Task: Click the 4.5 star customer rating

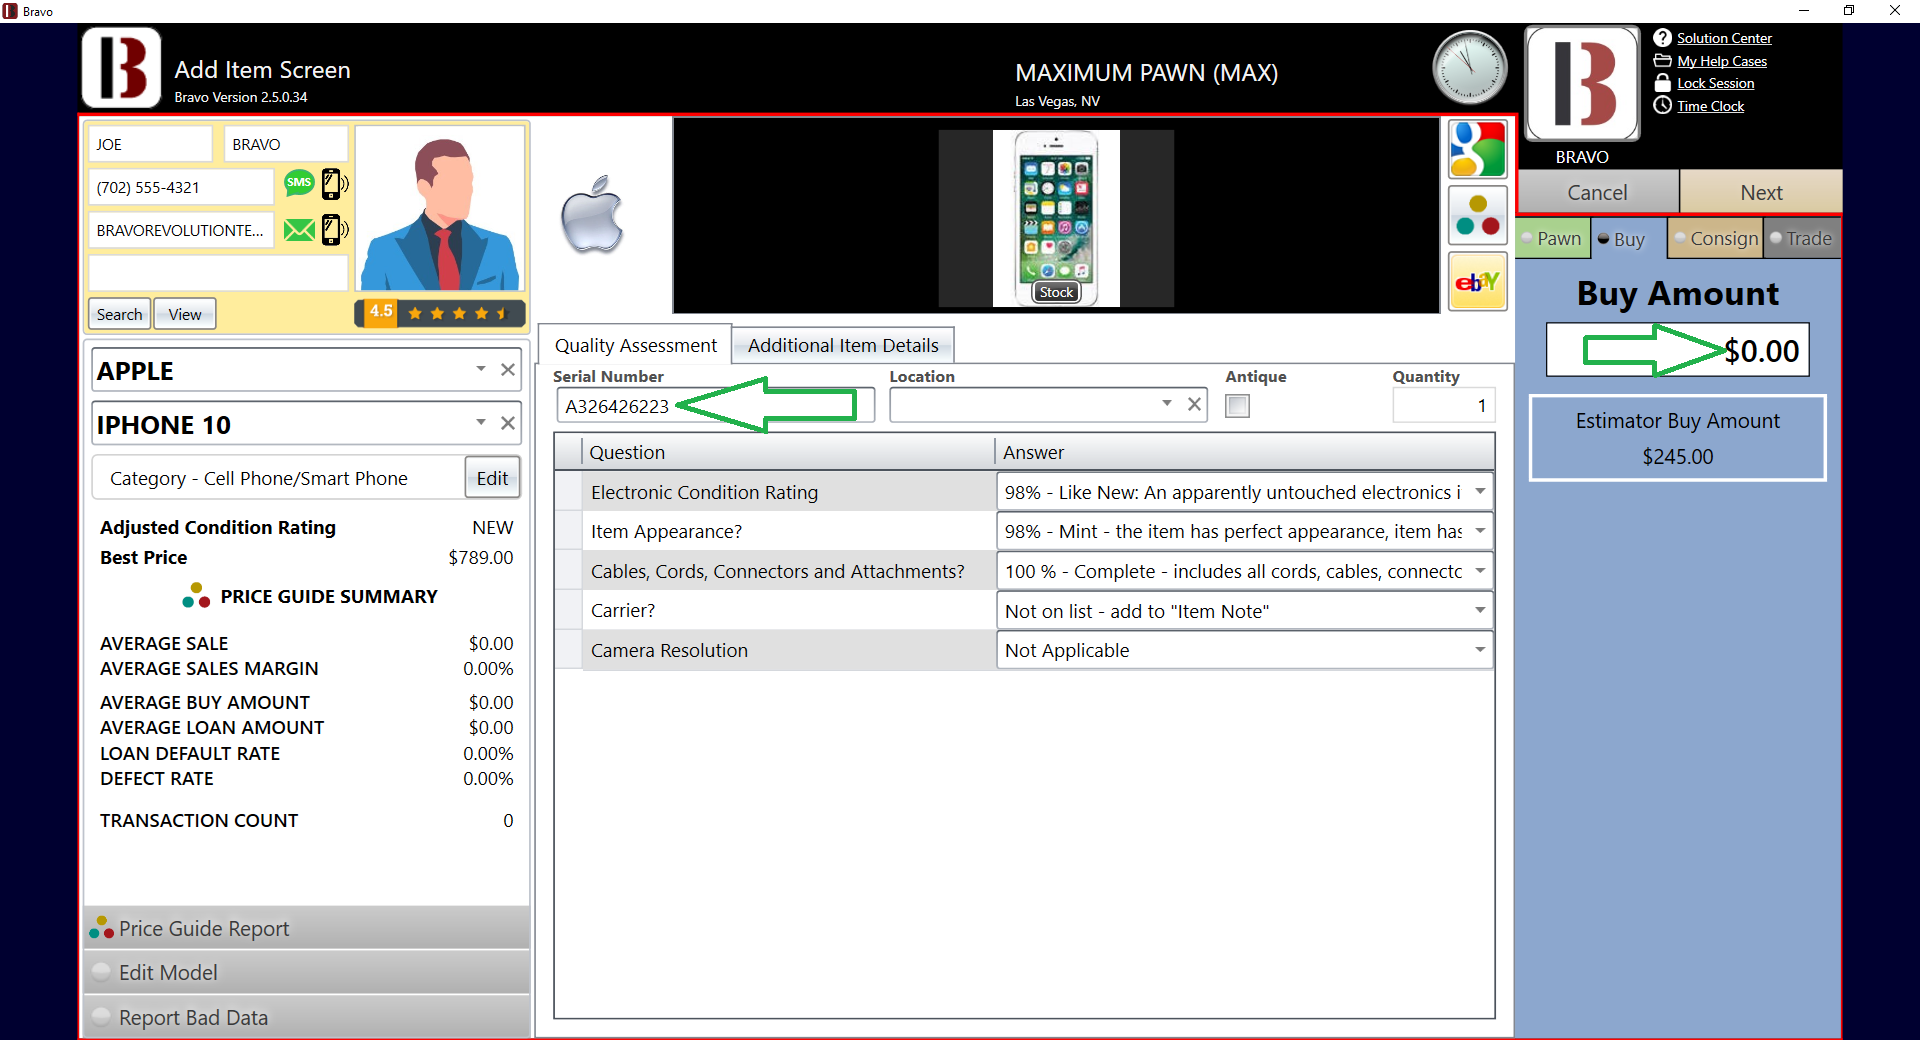Action: click(440, 313)
